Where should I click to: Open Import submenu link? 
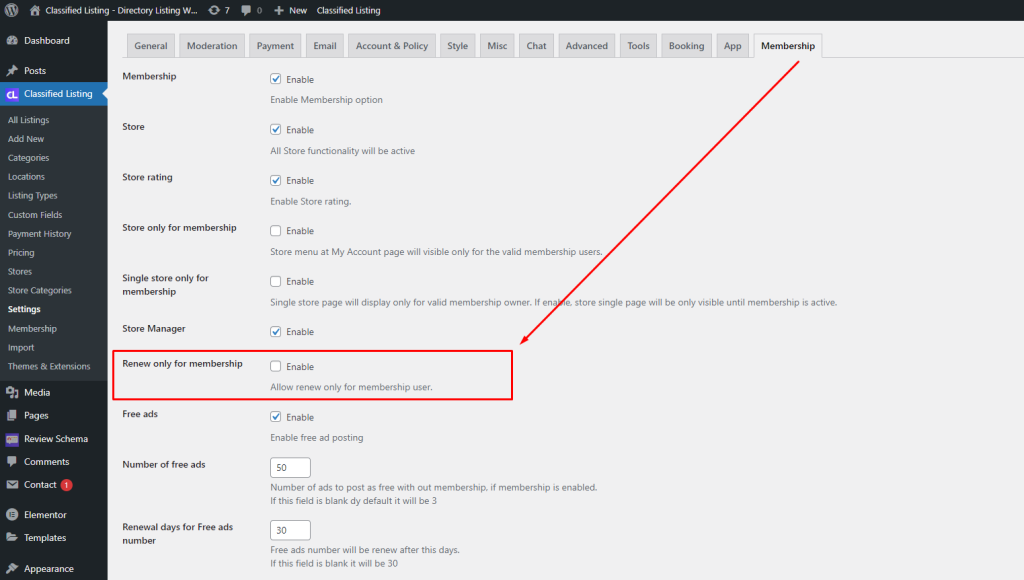coord(21,347)
